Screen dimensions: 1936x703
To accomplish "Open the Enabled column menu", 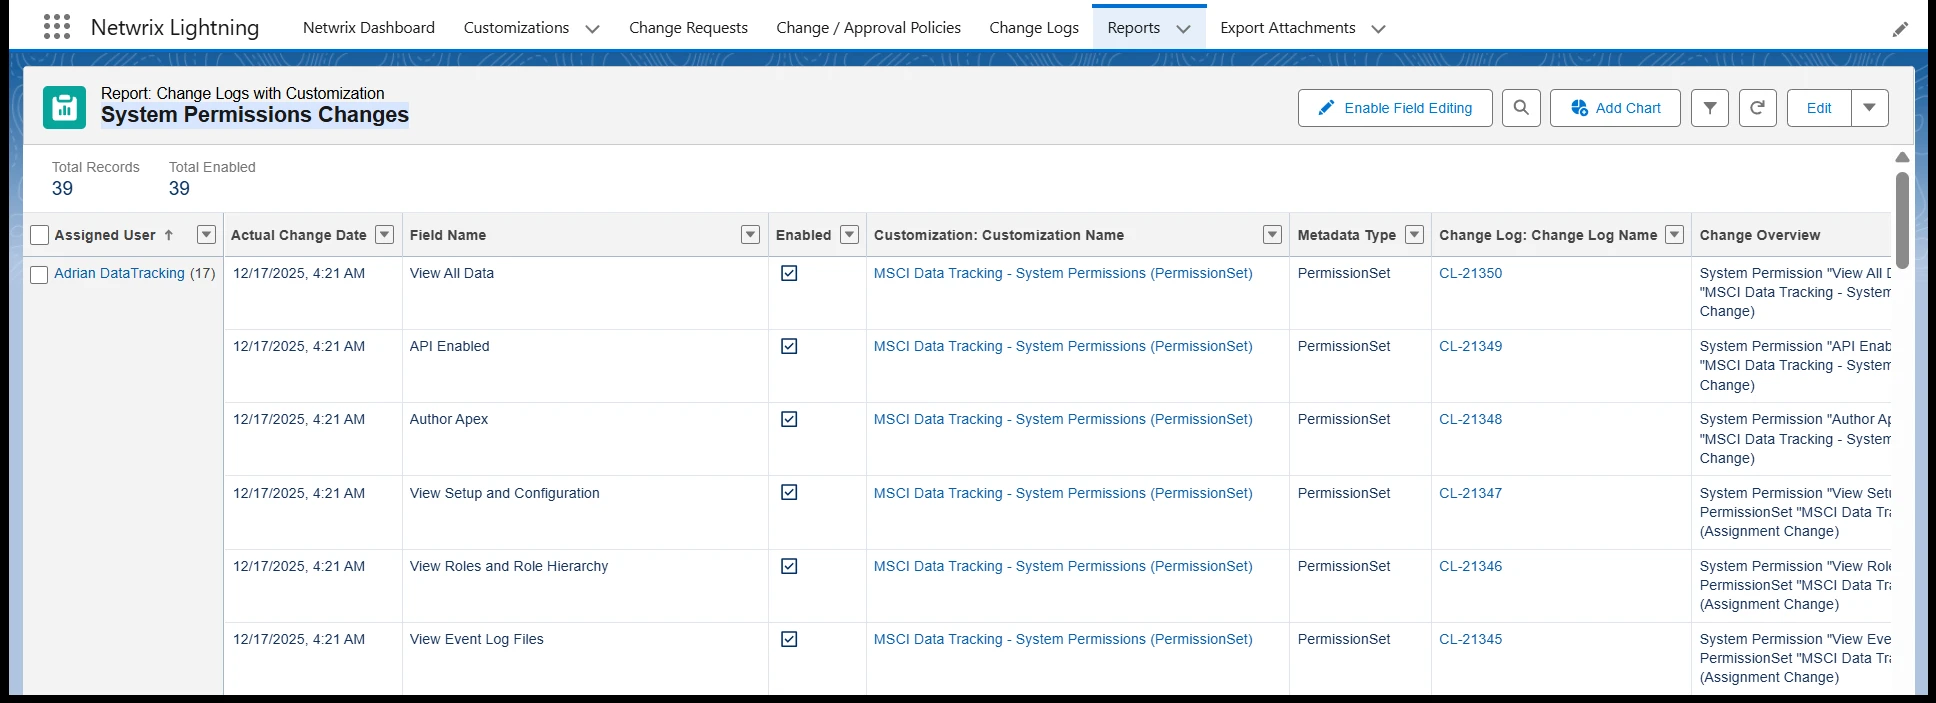I will [849, 235].
